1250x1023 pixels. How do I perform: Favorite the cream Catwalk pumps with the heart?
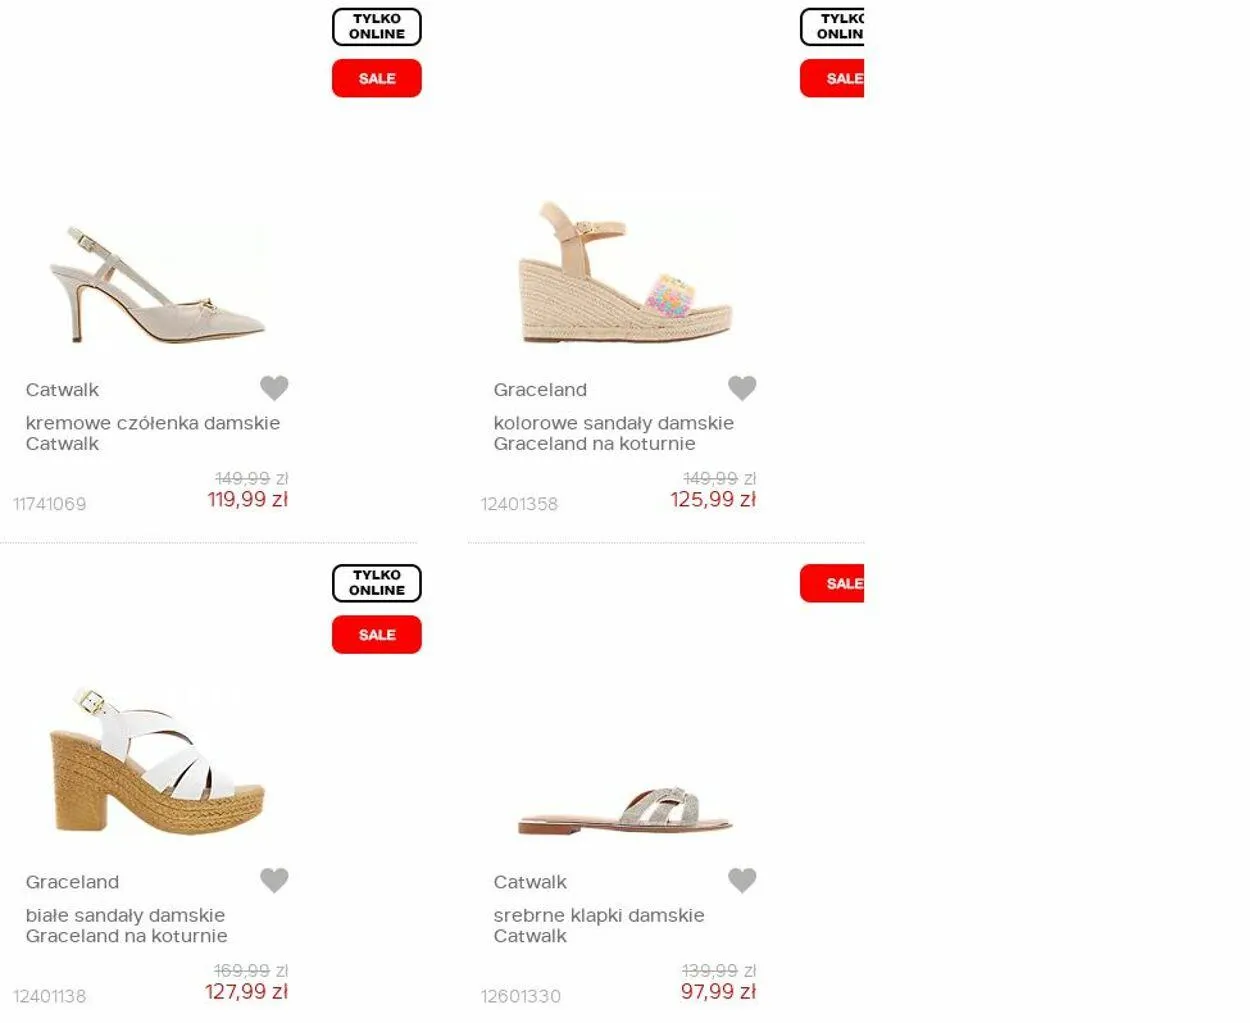click(x=274, y=387)
